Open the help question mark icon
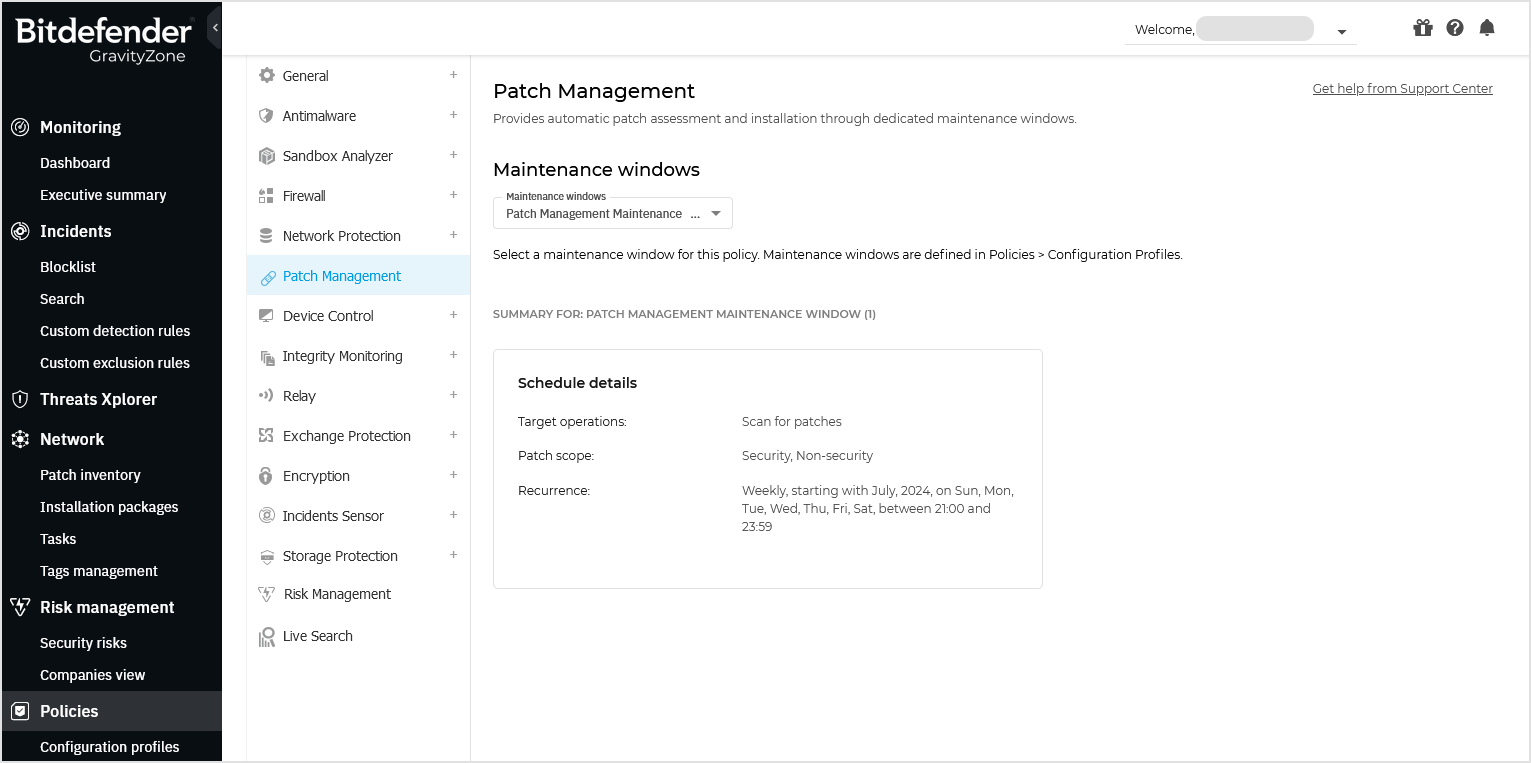 click(x=1455, y=28)
